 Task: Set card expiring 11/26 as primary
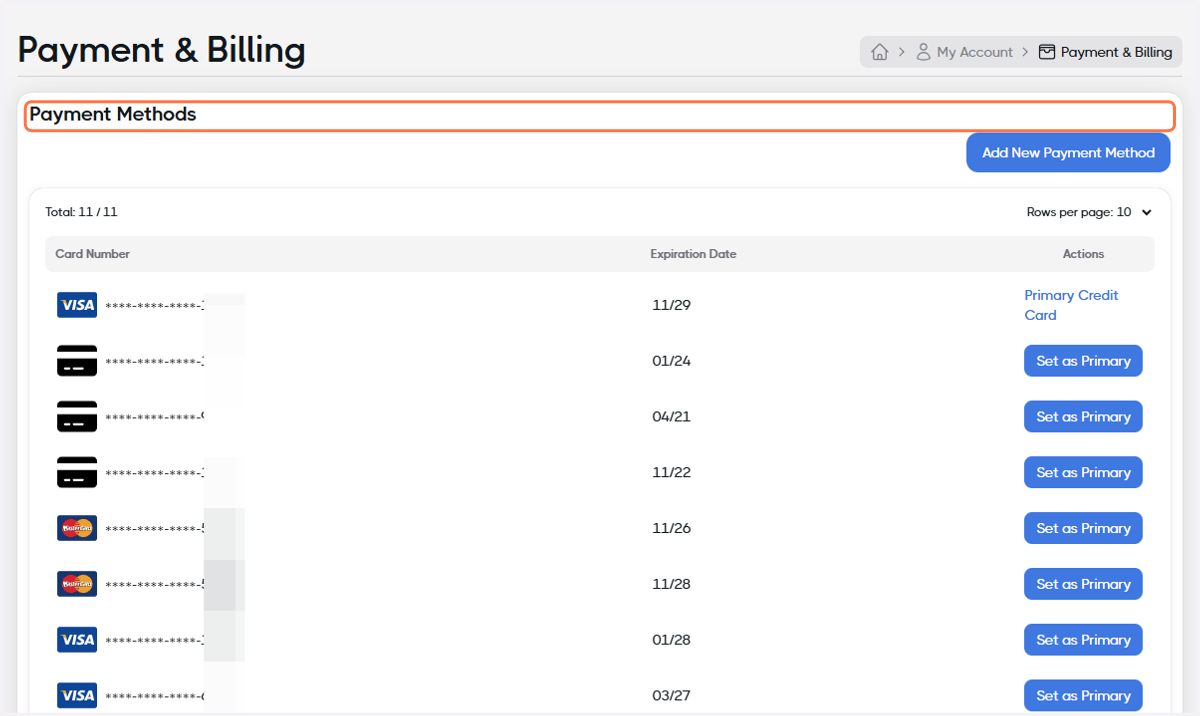coord(1083,529)
